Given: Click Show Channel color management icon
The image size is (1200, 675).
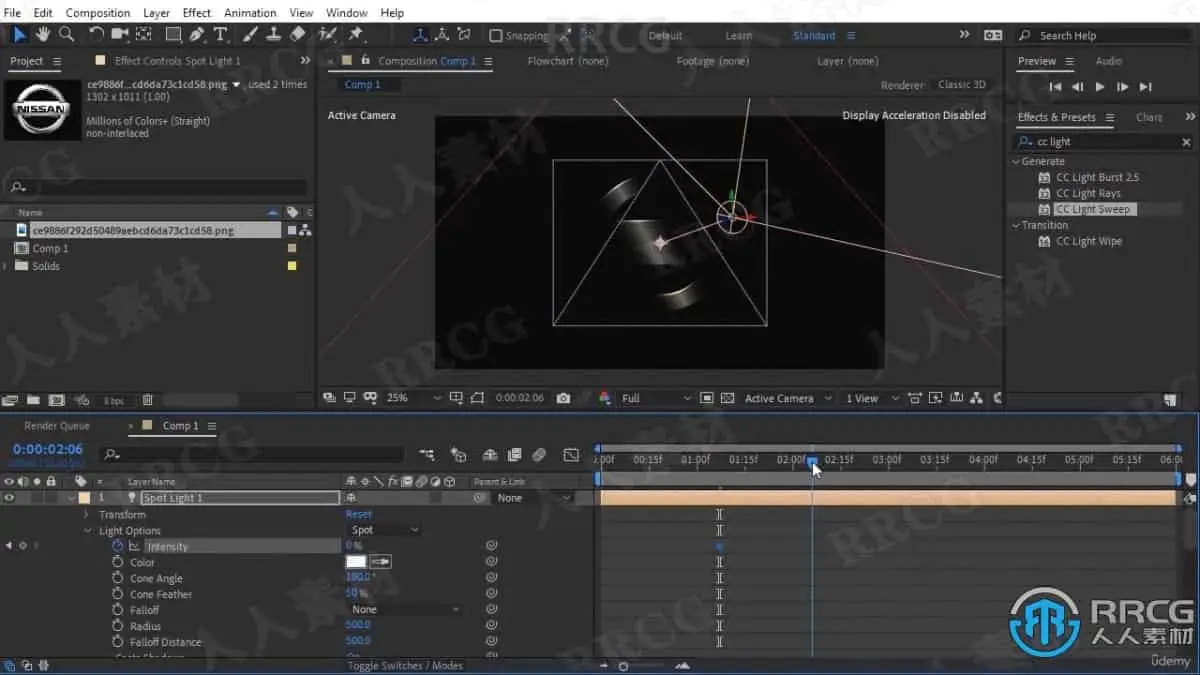Looking at the screenshot, I should (604, 398).
